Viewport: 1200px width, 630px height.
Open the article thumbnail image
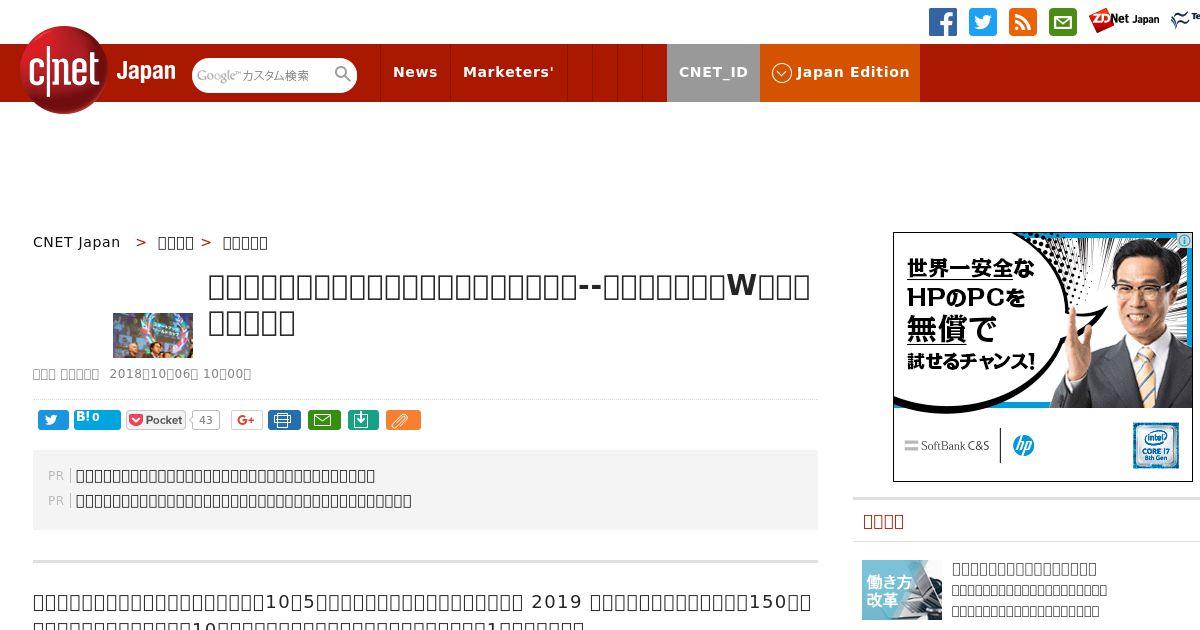pos(153,335)
